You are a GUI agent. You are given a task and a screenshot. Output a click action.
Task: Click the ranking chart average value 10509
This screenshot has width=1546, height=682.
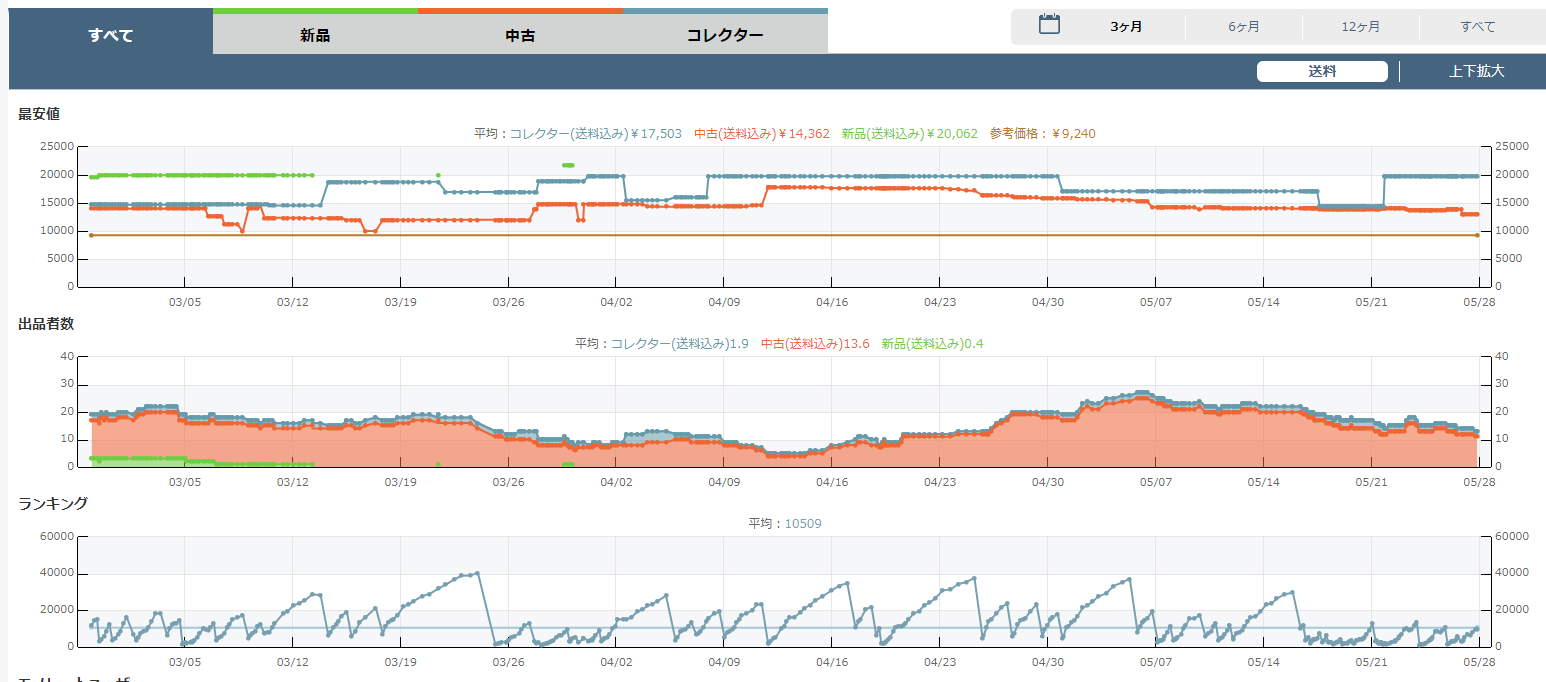pos(802,523)
